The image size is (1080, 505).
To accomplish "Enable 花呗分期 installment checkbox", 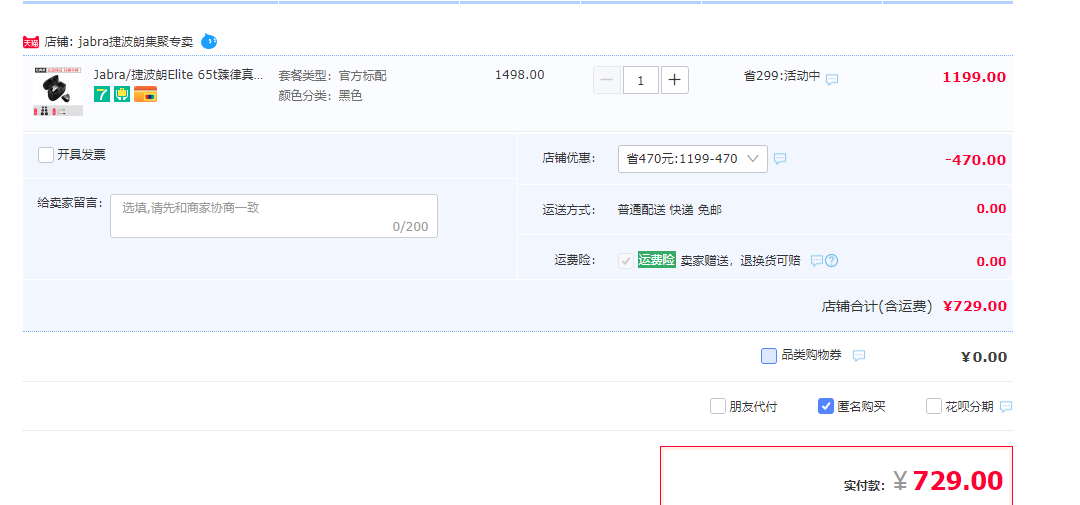I will [x=933, y=406].
